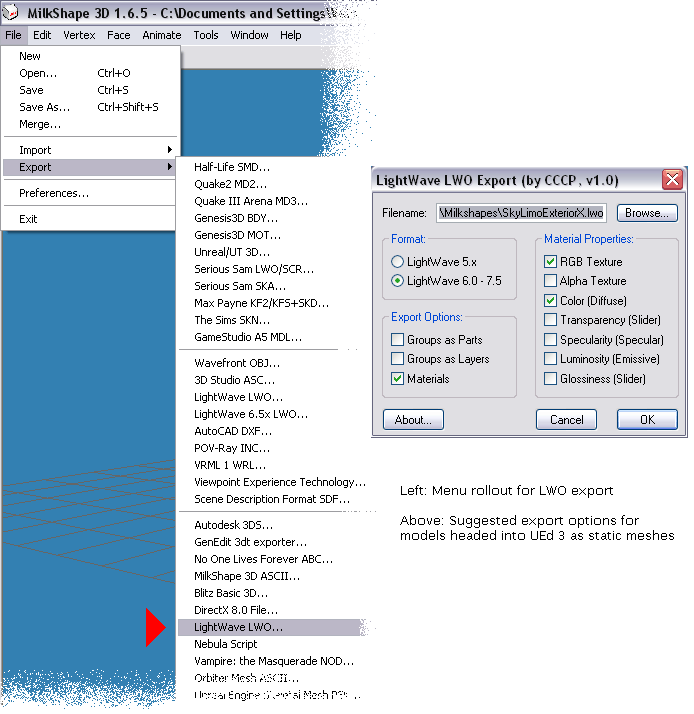This screenshot has height=714, width=694.
Task: Choose Merge... menu entry
Action: click(89, 124)
